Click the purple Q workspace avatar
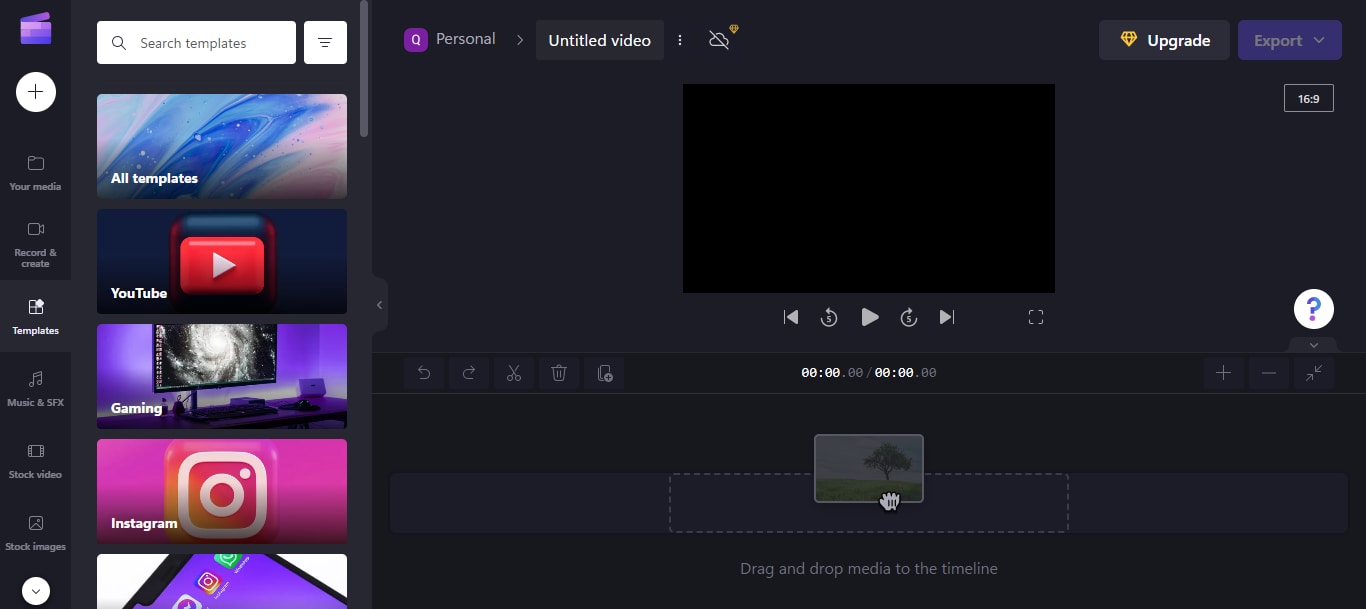1366x609 pixels. point(416,40)
